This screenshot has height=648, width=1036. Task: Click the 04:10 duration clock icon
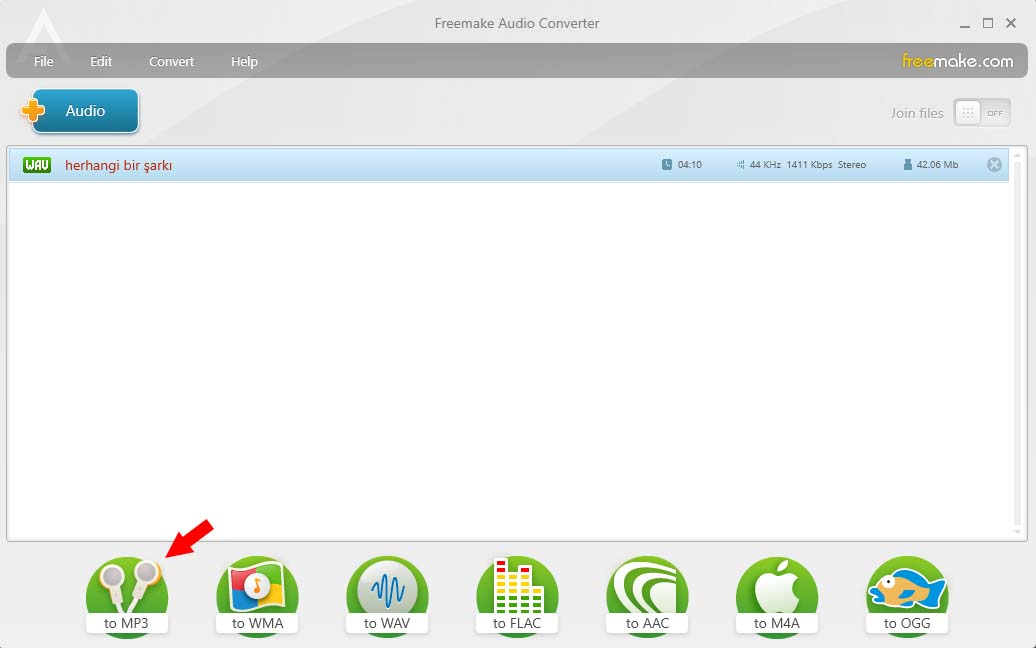(x=667, y=165)
